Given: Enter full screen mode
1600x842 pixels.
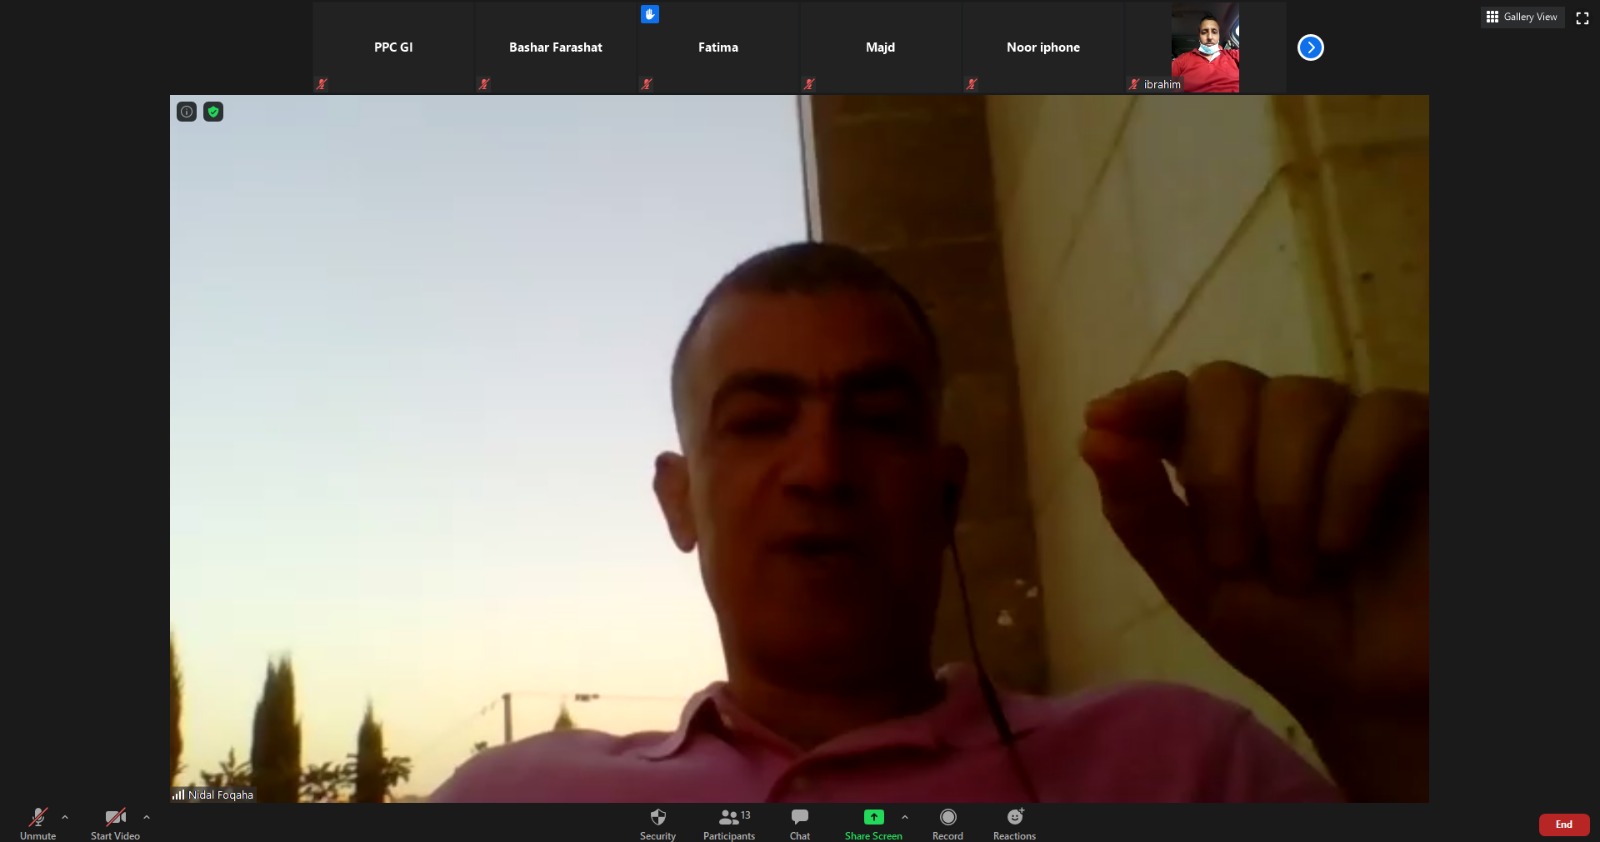Looking at the screenshot, I should tap(1582, 18).
